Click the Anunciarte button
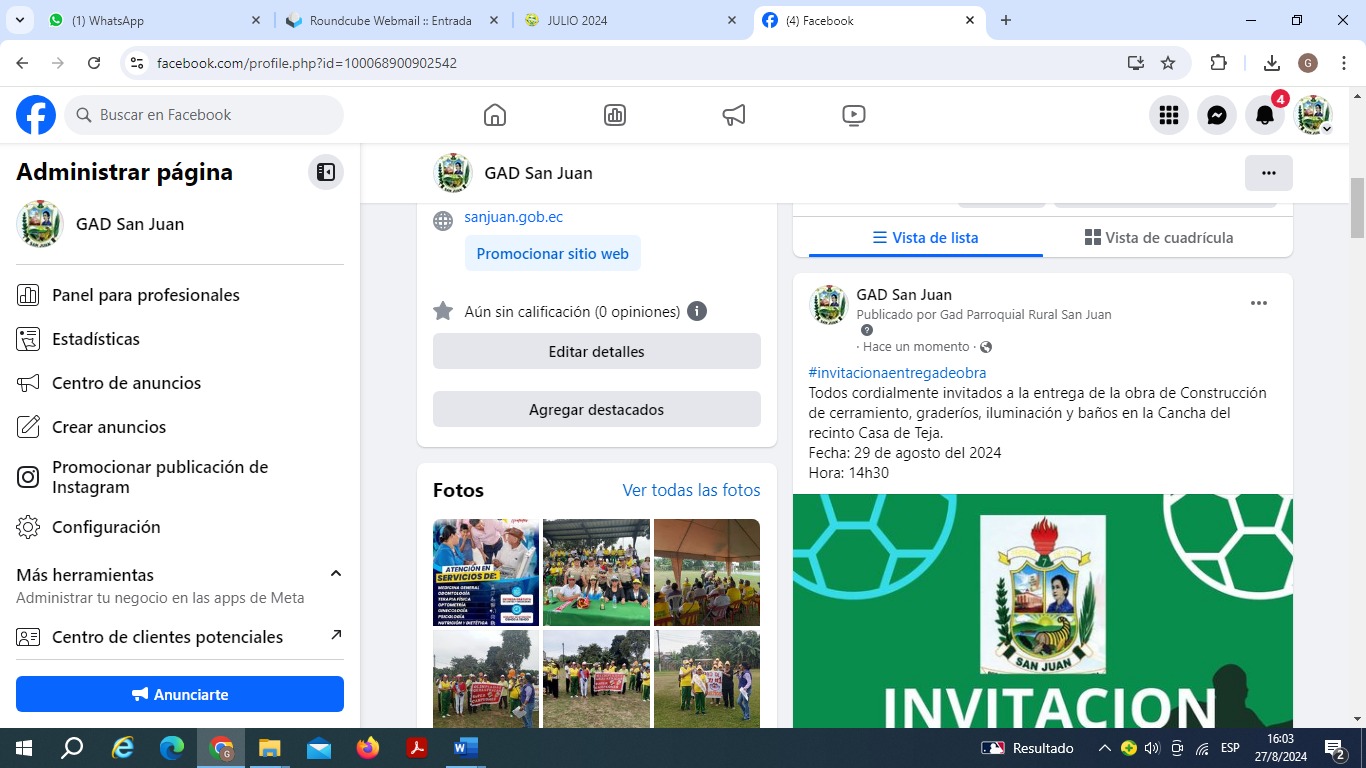1366x768 pixels. click(x=180, y=694)
